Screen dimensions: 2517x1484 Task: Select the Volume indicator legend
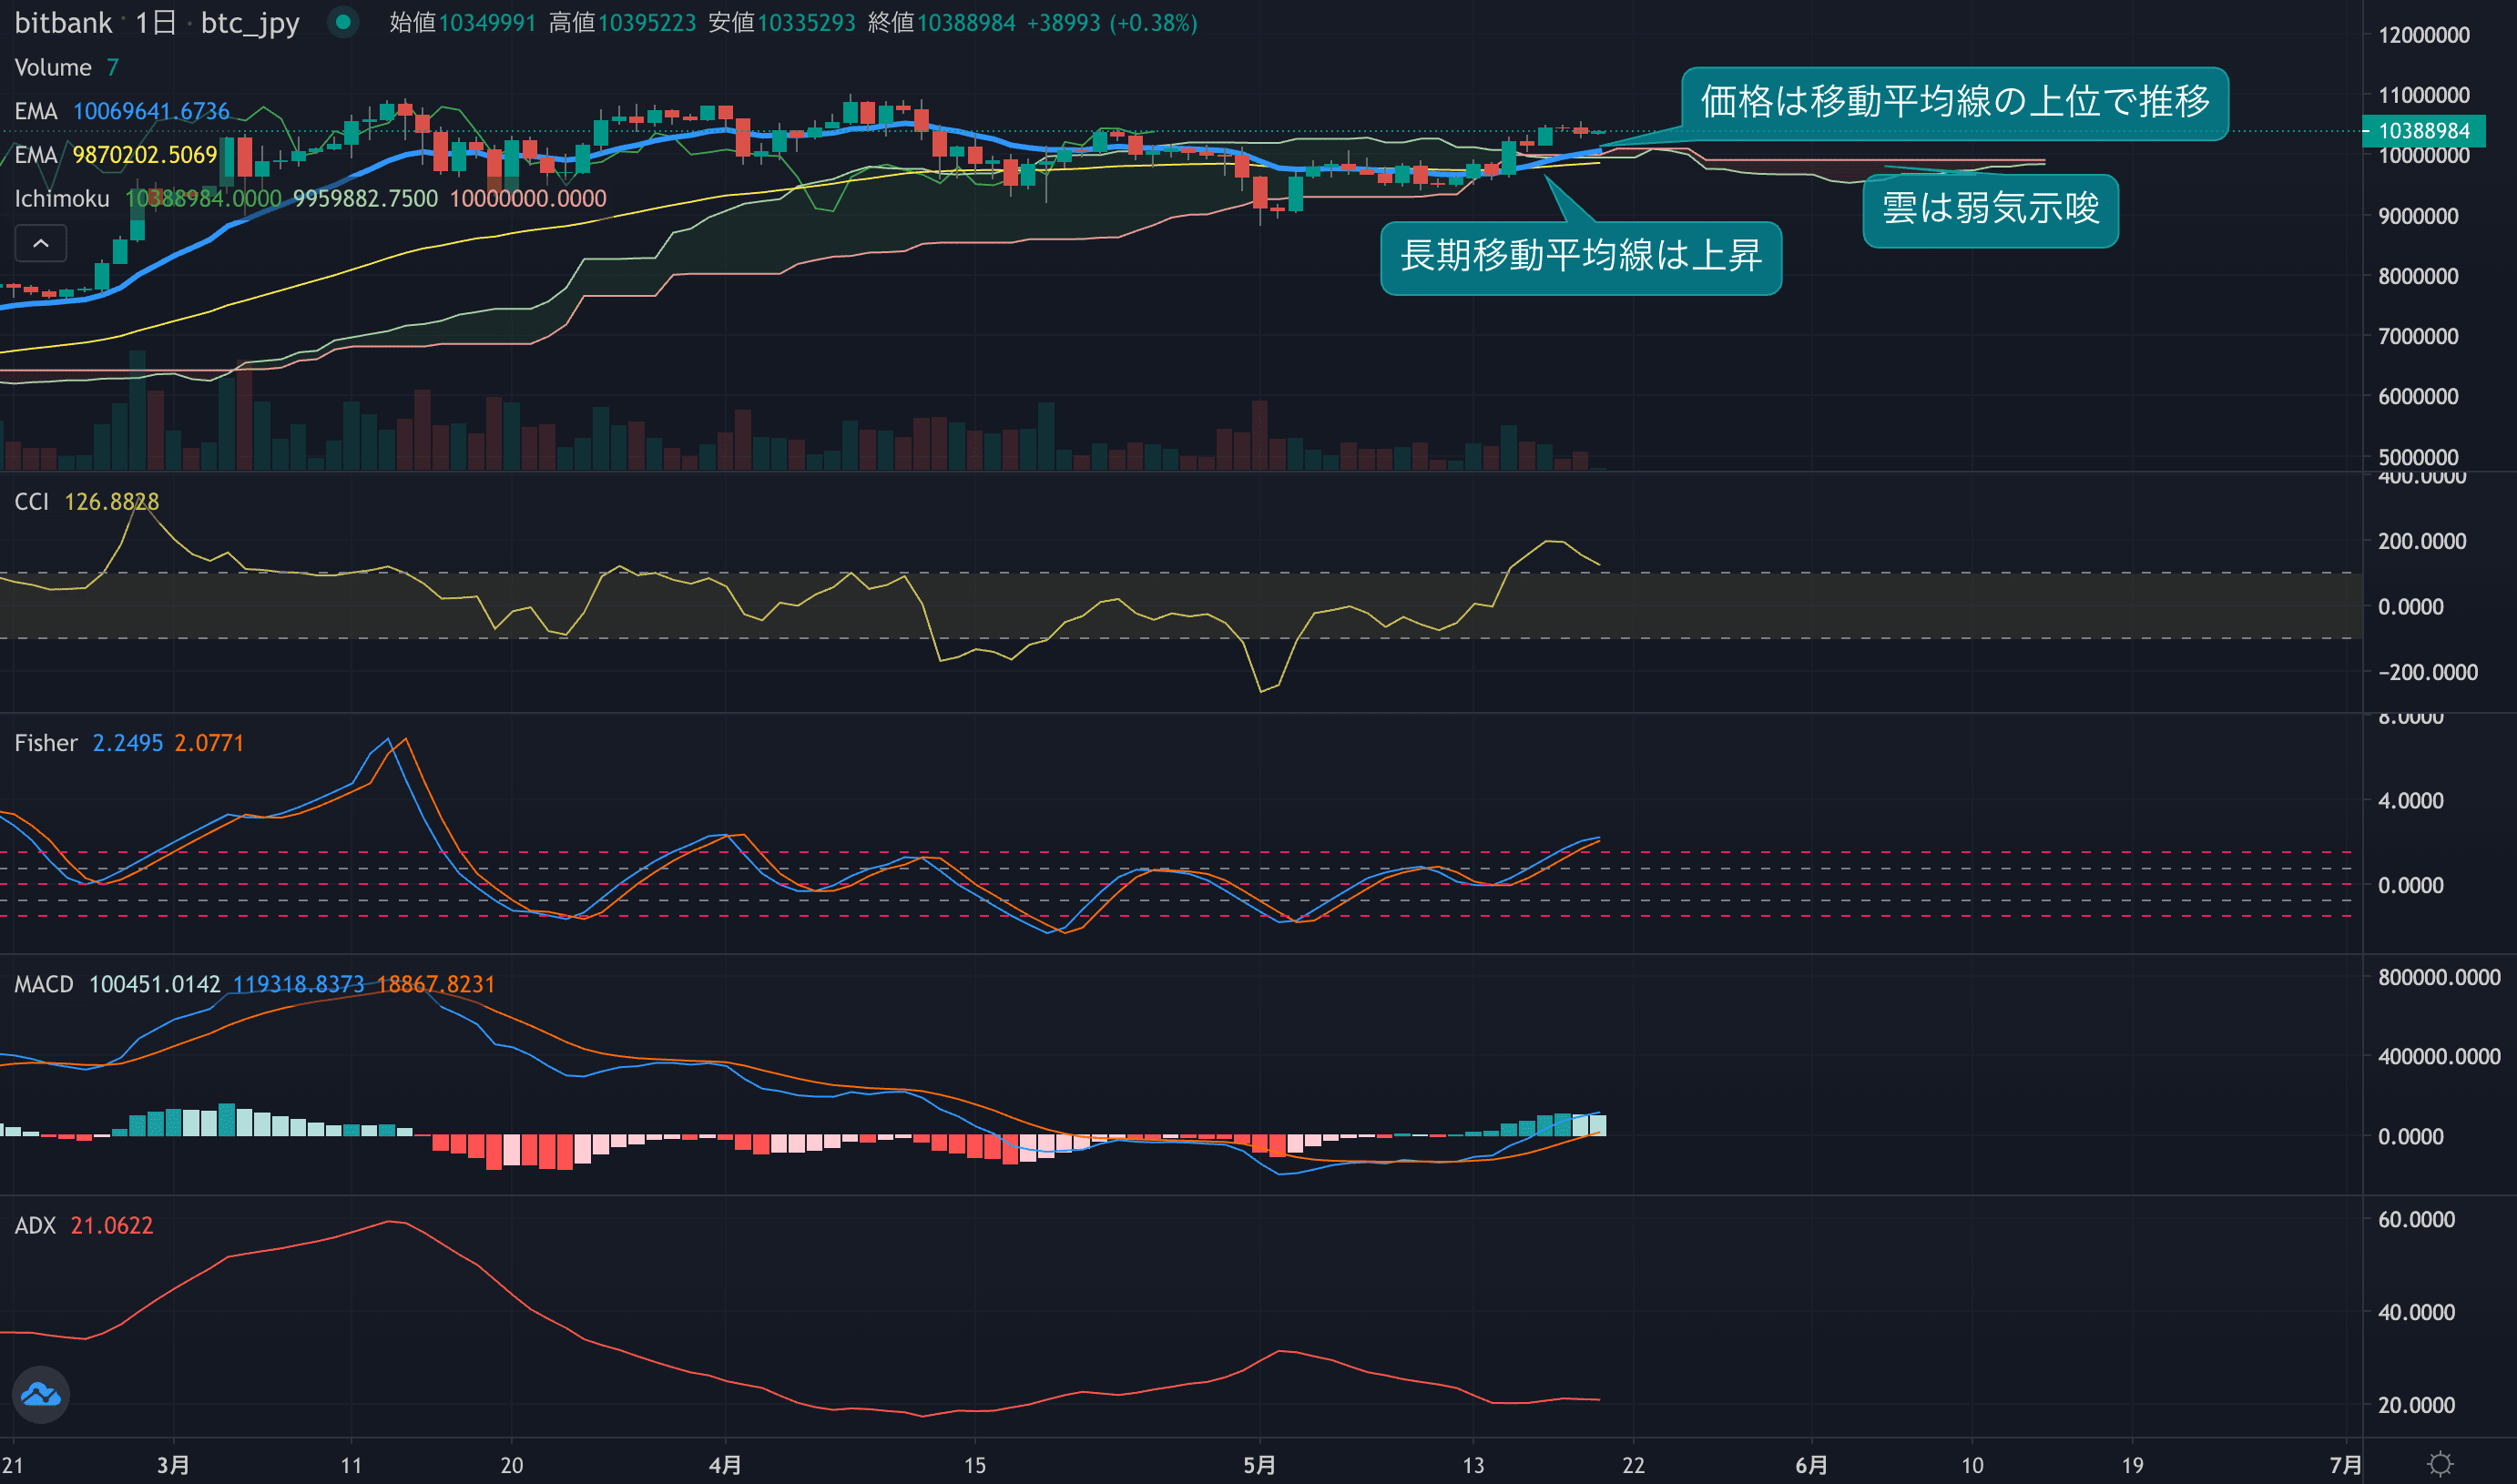pyautogui.click(x=52, y=67)
